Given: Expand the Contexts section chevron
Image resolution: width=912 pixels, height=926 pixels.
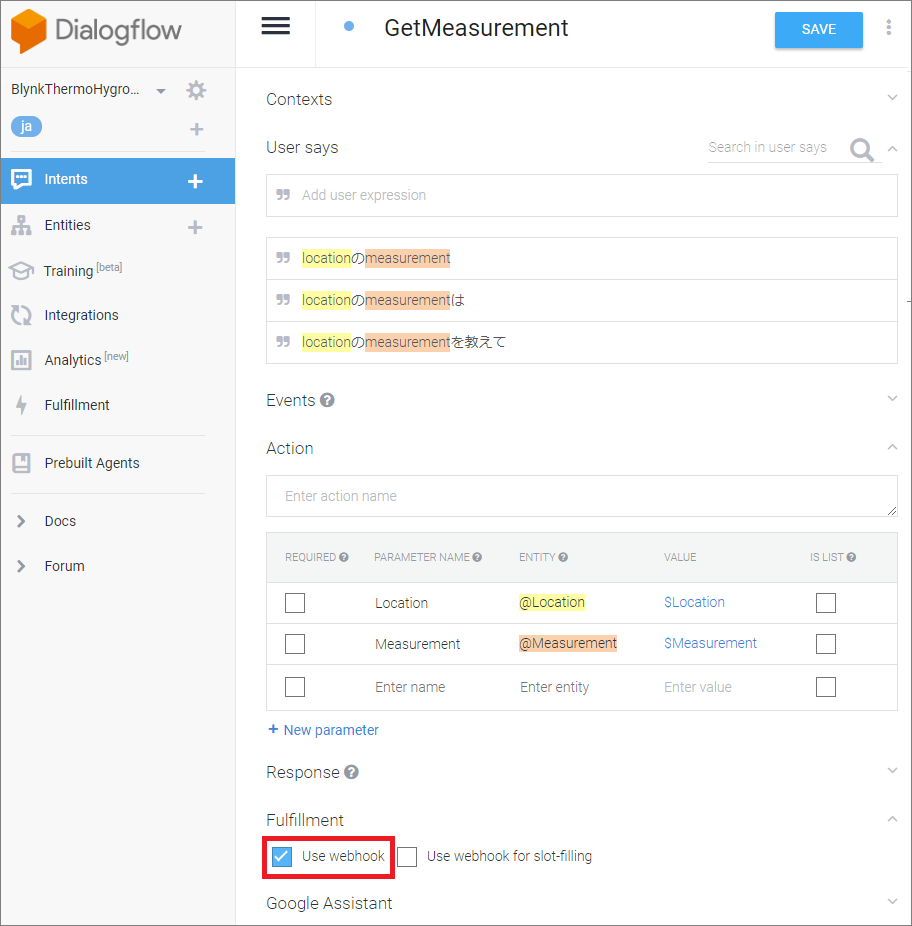Looking at the screenshot, I should 893,97.
